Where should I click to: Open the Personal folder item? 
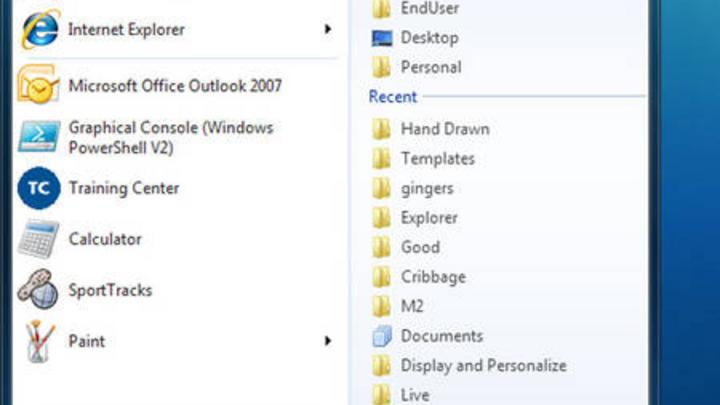click(430, 67)
